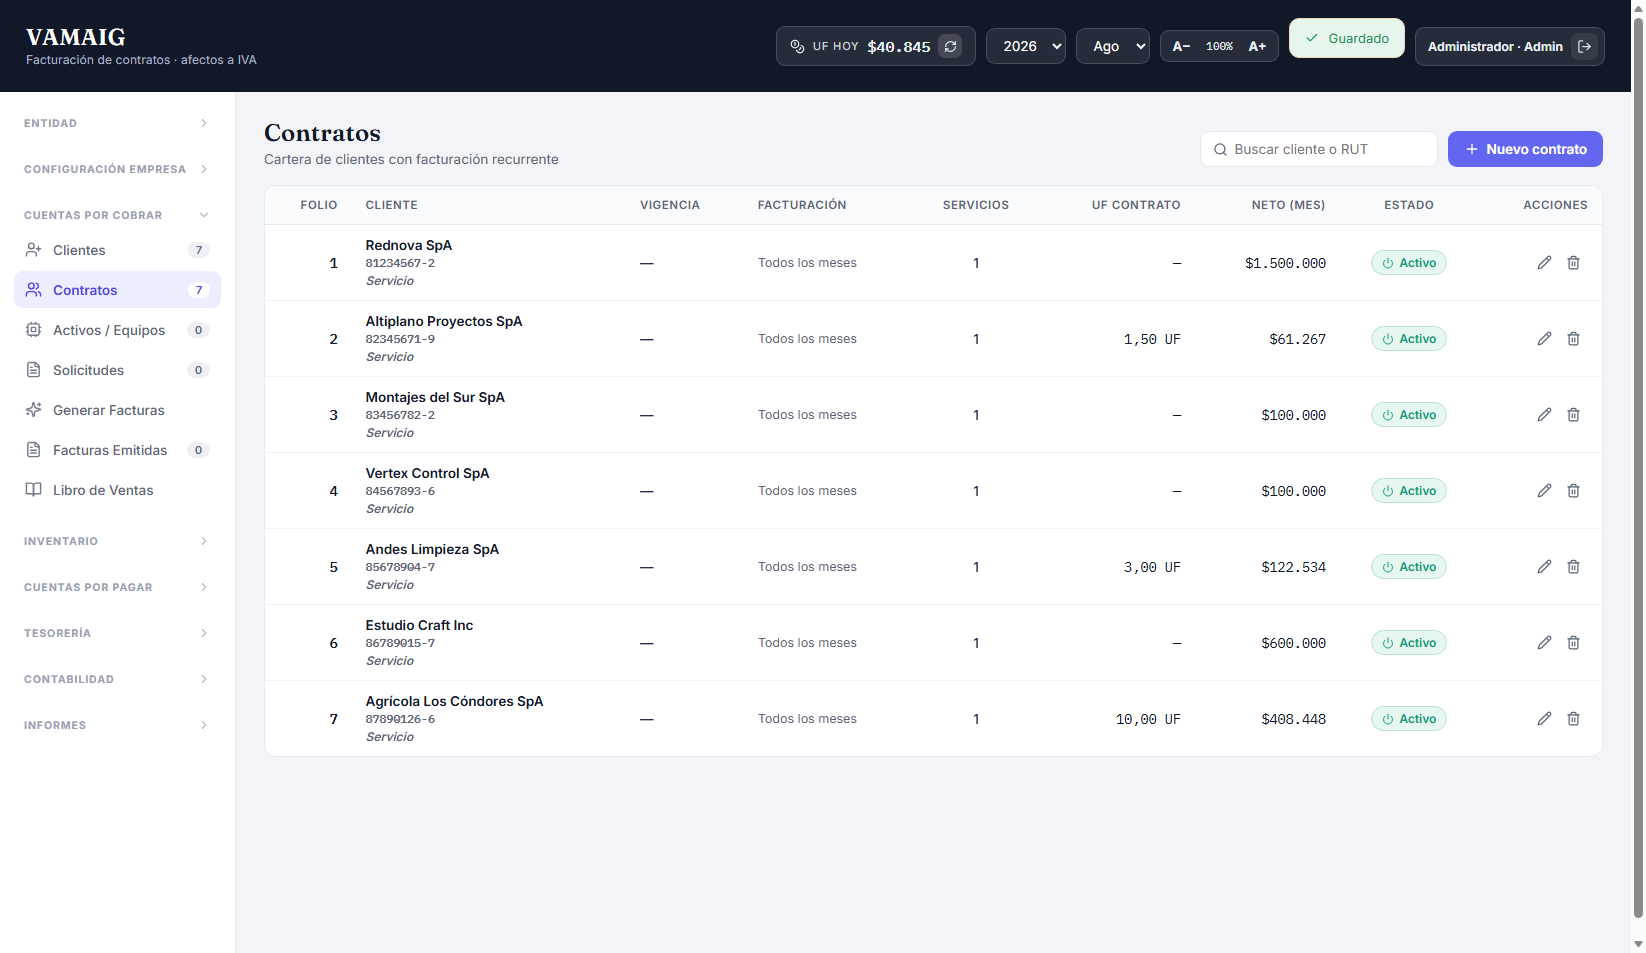The image size is (1646, 953).
Task: Toggle the Activo status for Altiplano Proyectos SpA
Action: [1408, 339]
